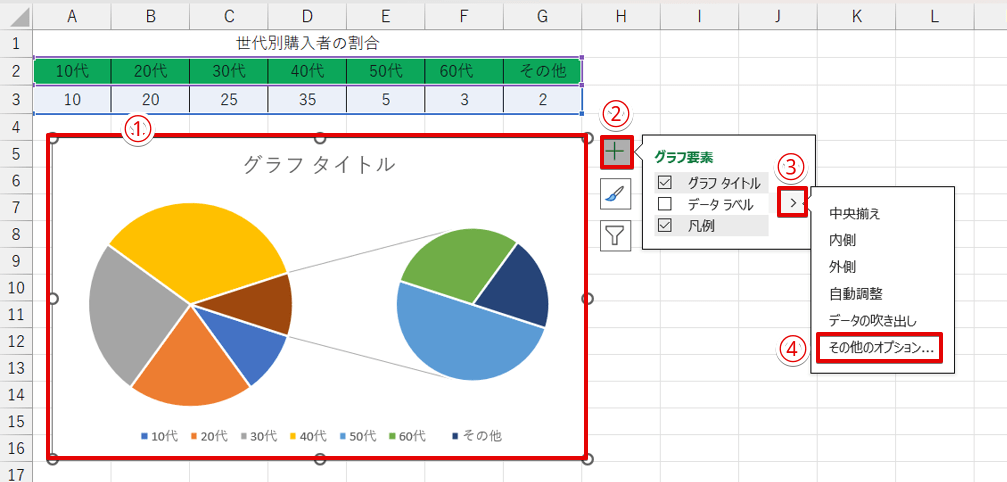
Task: Select データの吹き出し option
Action: 873,321
